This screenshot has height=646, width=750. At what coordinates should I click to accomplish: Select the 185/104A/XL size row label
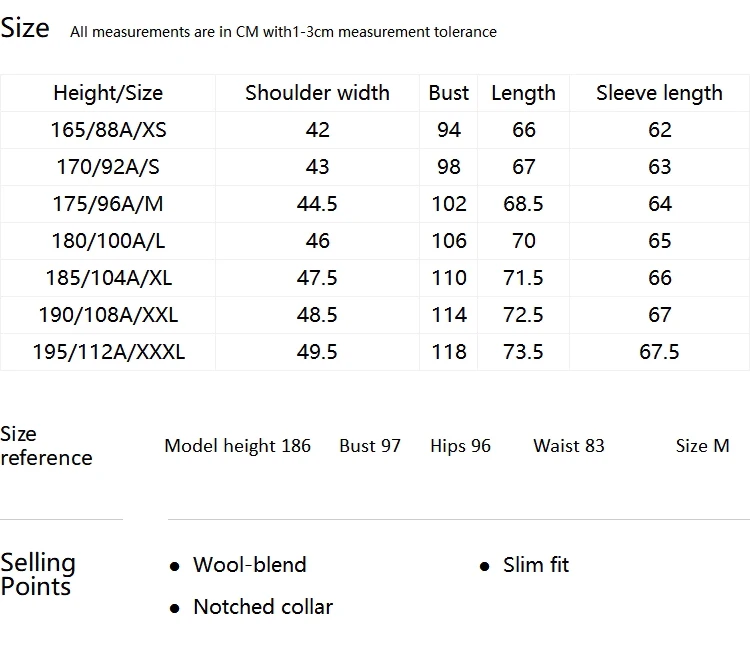click(108, 278)
